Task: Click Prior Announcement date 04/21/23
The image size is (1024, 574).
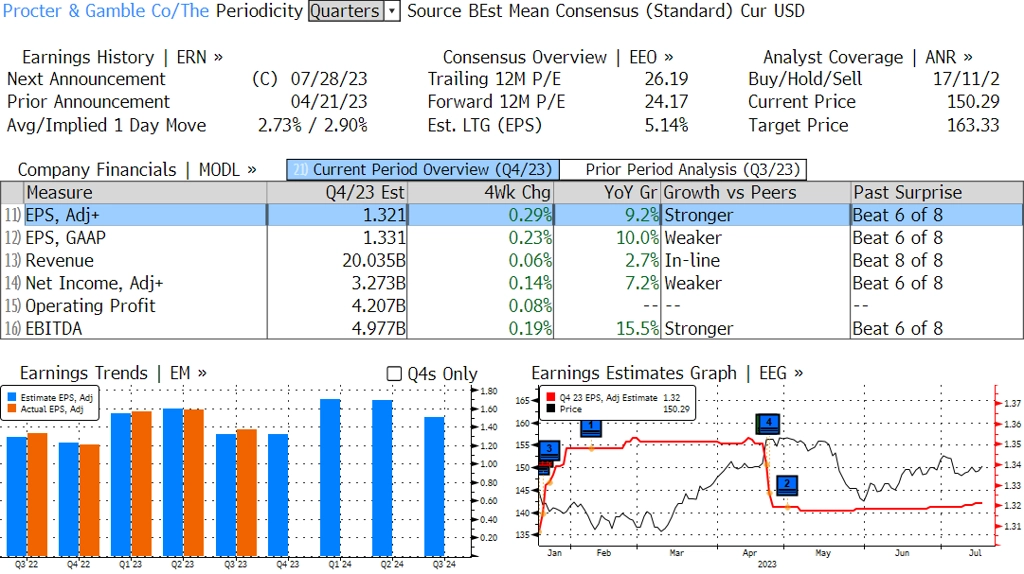Action: [x=329, y=102]
